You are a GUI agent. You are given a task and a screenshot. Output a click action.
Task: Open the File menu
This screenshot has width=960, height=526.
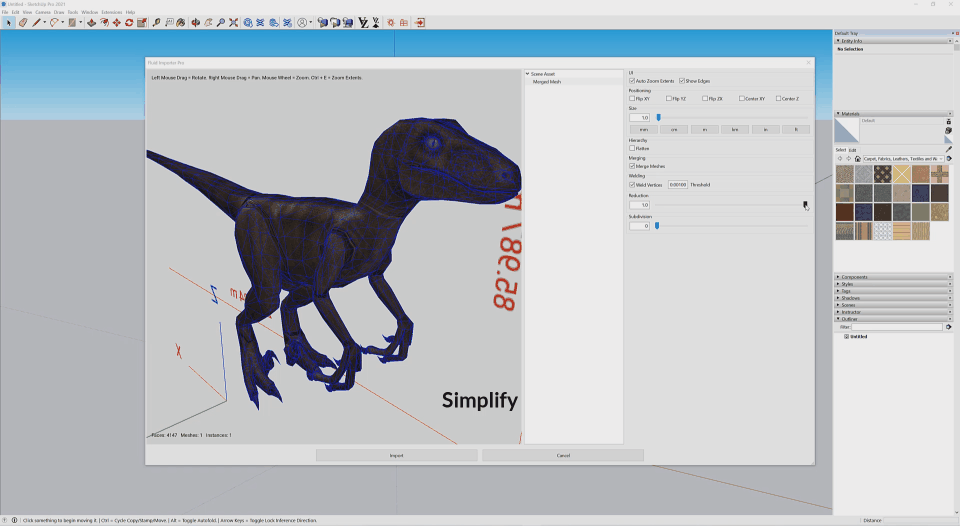[5, 12]
